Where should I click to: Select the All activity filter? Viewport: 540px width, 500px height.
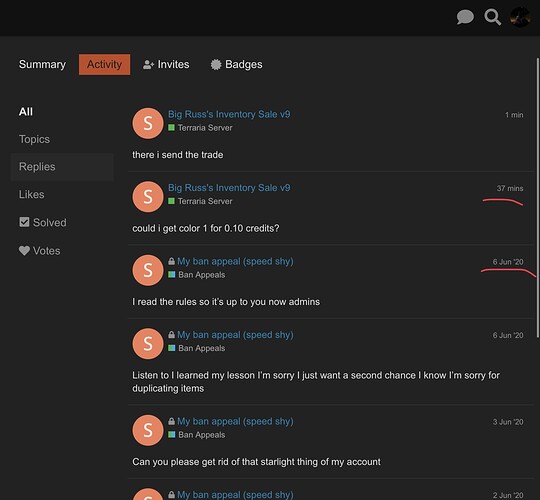tap(26, 112)
